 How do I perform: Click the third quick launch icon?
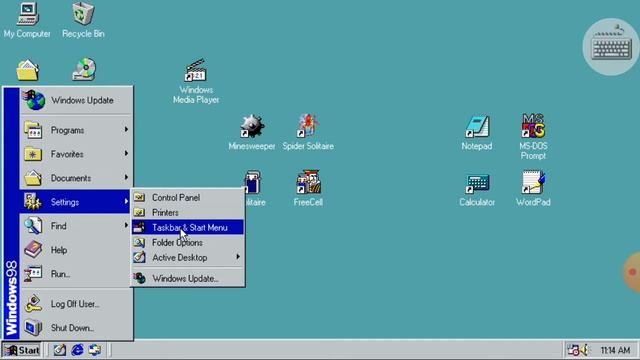[x=95, y=350]
